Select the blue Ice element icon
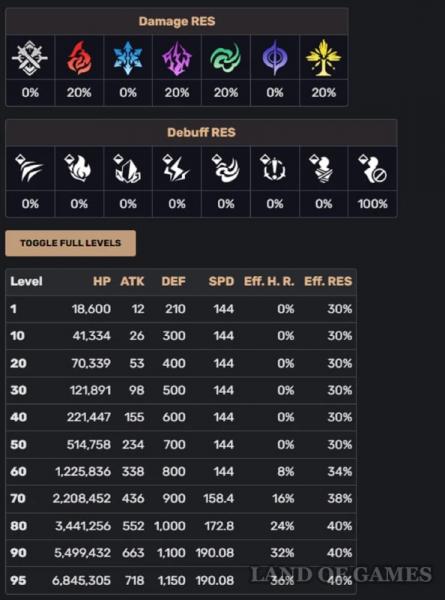The width and height of the screenshot is (445, 600). click(128, 58)
